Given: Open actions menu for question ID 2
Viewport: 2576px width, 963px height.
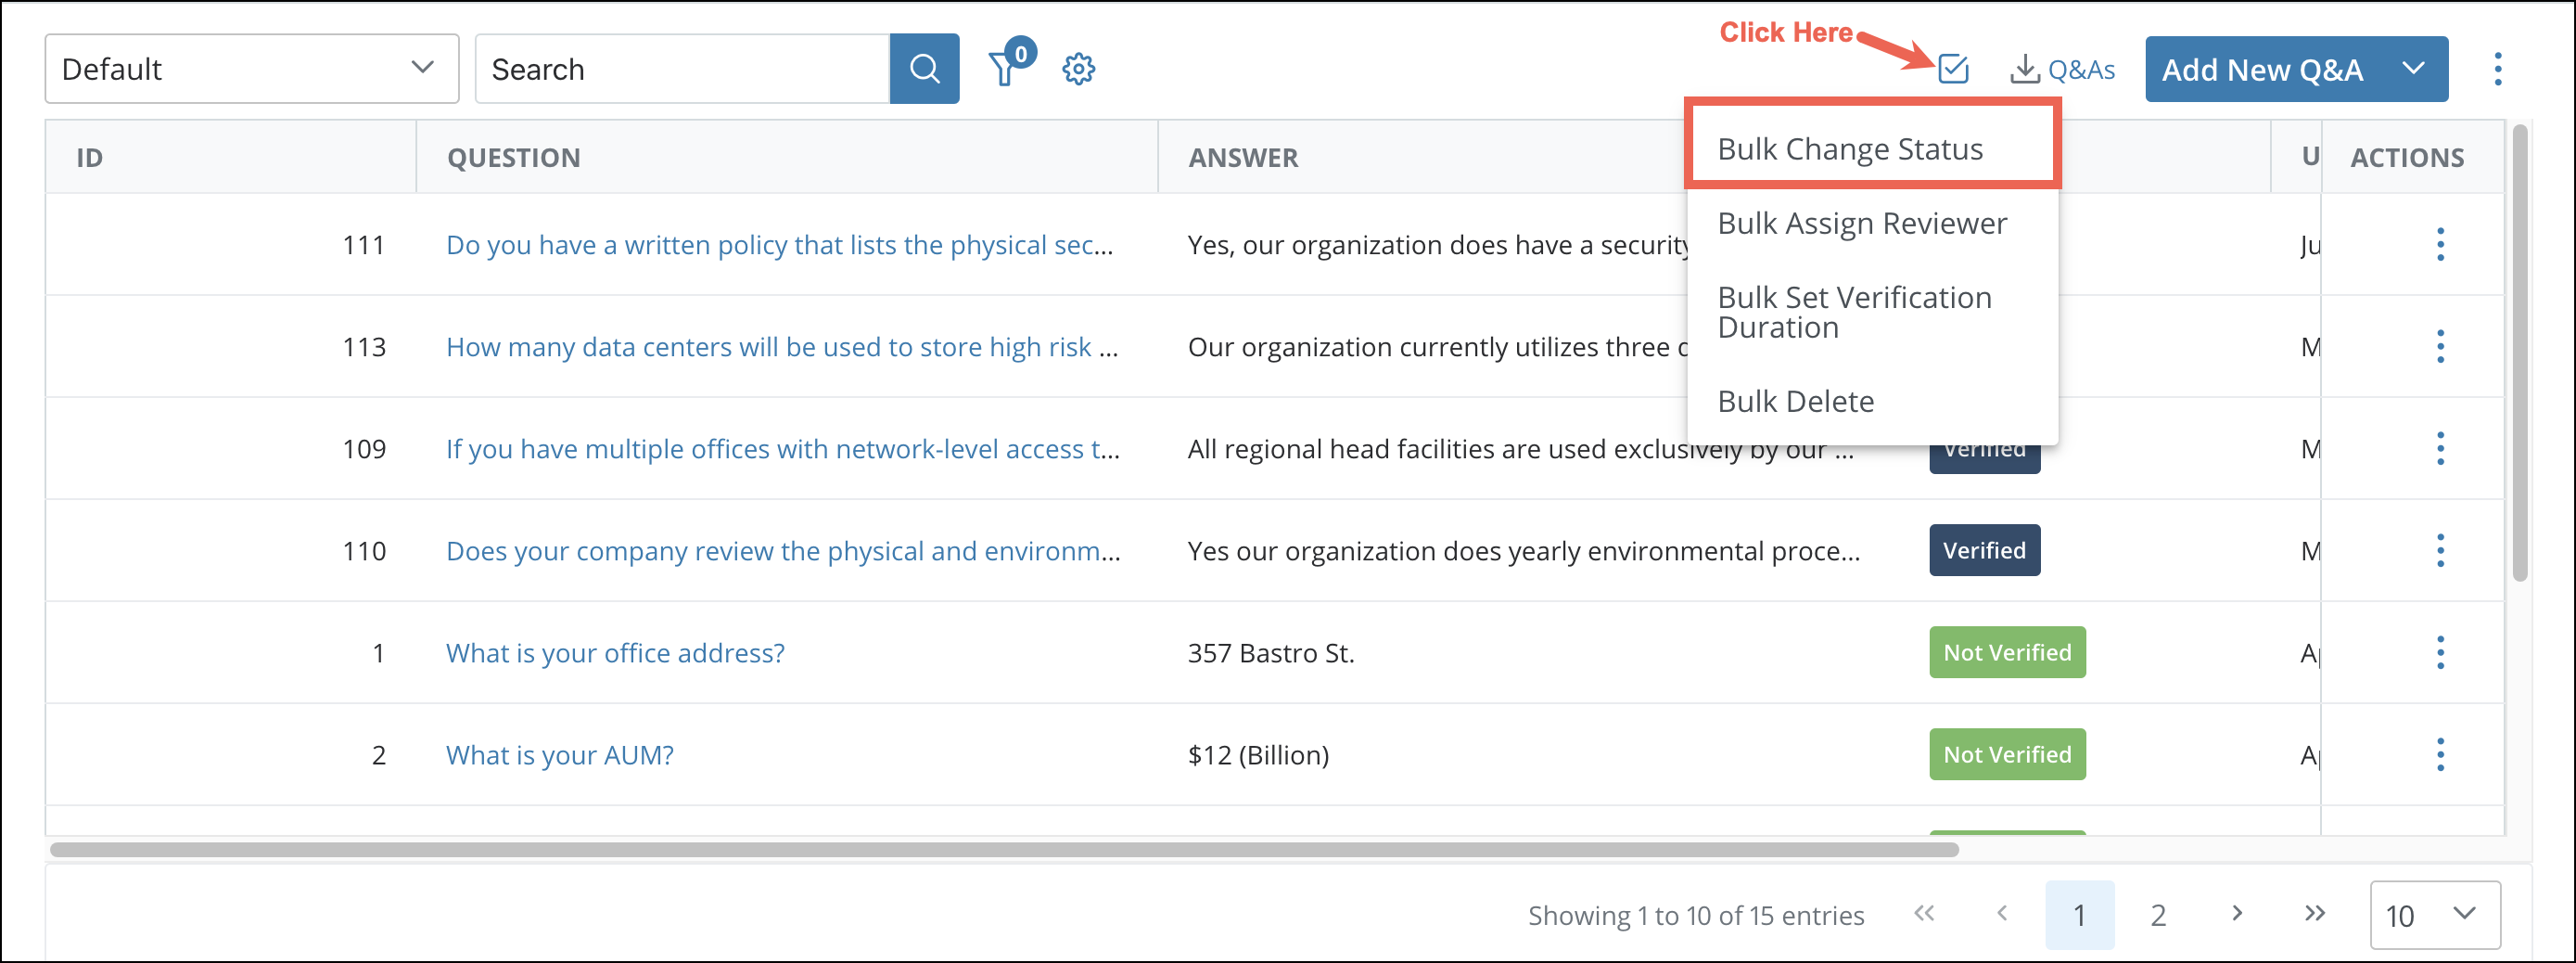Looking at the screenshot, I should click(2440, 755).
